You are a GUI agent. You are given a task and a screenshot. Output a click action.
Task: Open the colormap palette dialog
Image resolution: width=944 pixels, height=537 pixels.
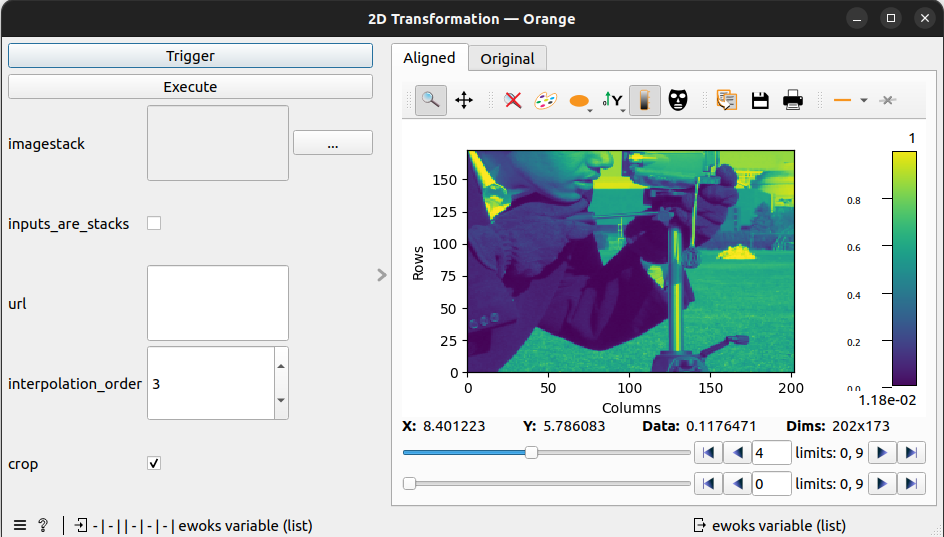(545, 100)
